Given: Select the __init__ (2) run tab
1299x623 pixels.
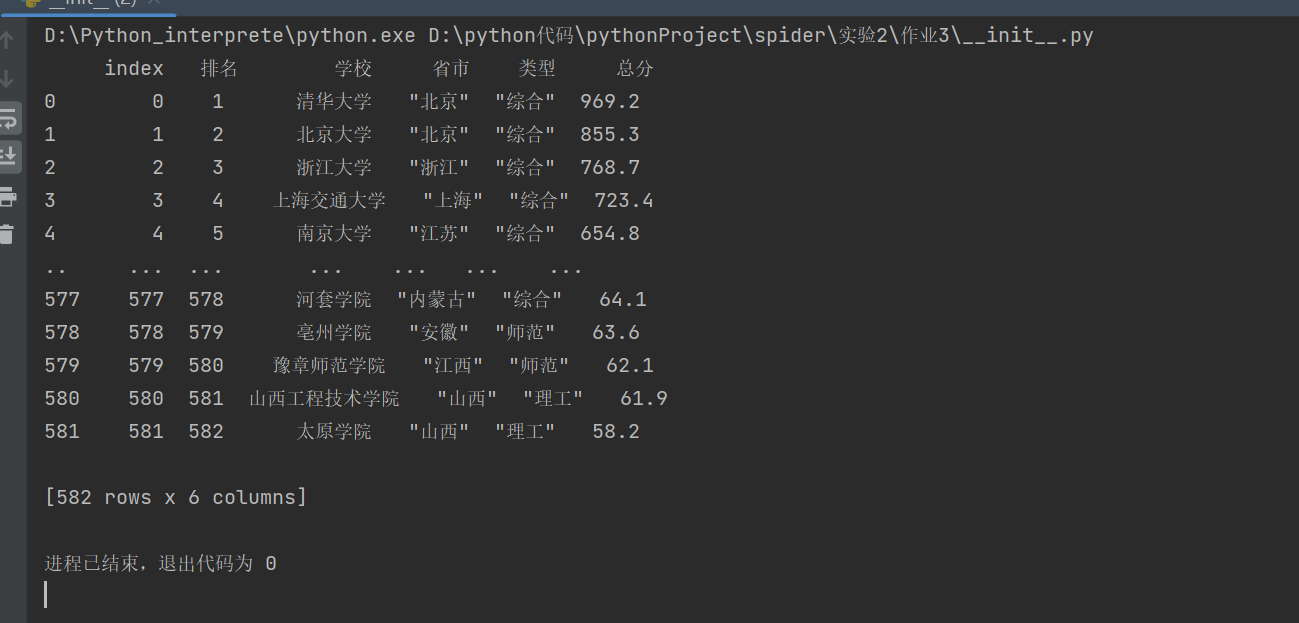Looking at the screenshot, I should 90,4.
